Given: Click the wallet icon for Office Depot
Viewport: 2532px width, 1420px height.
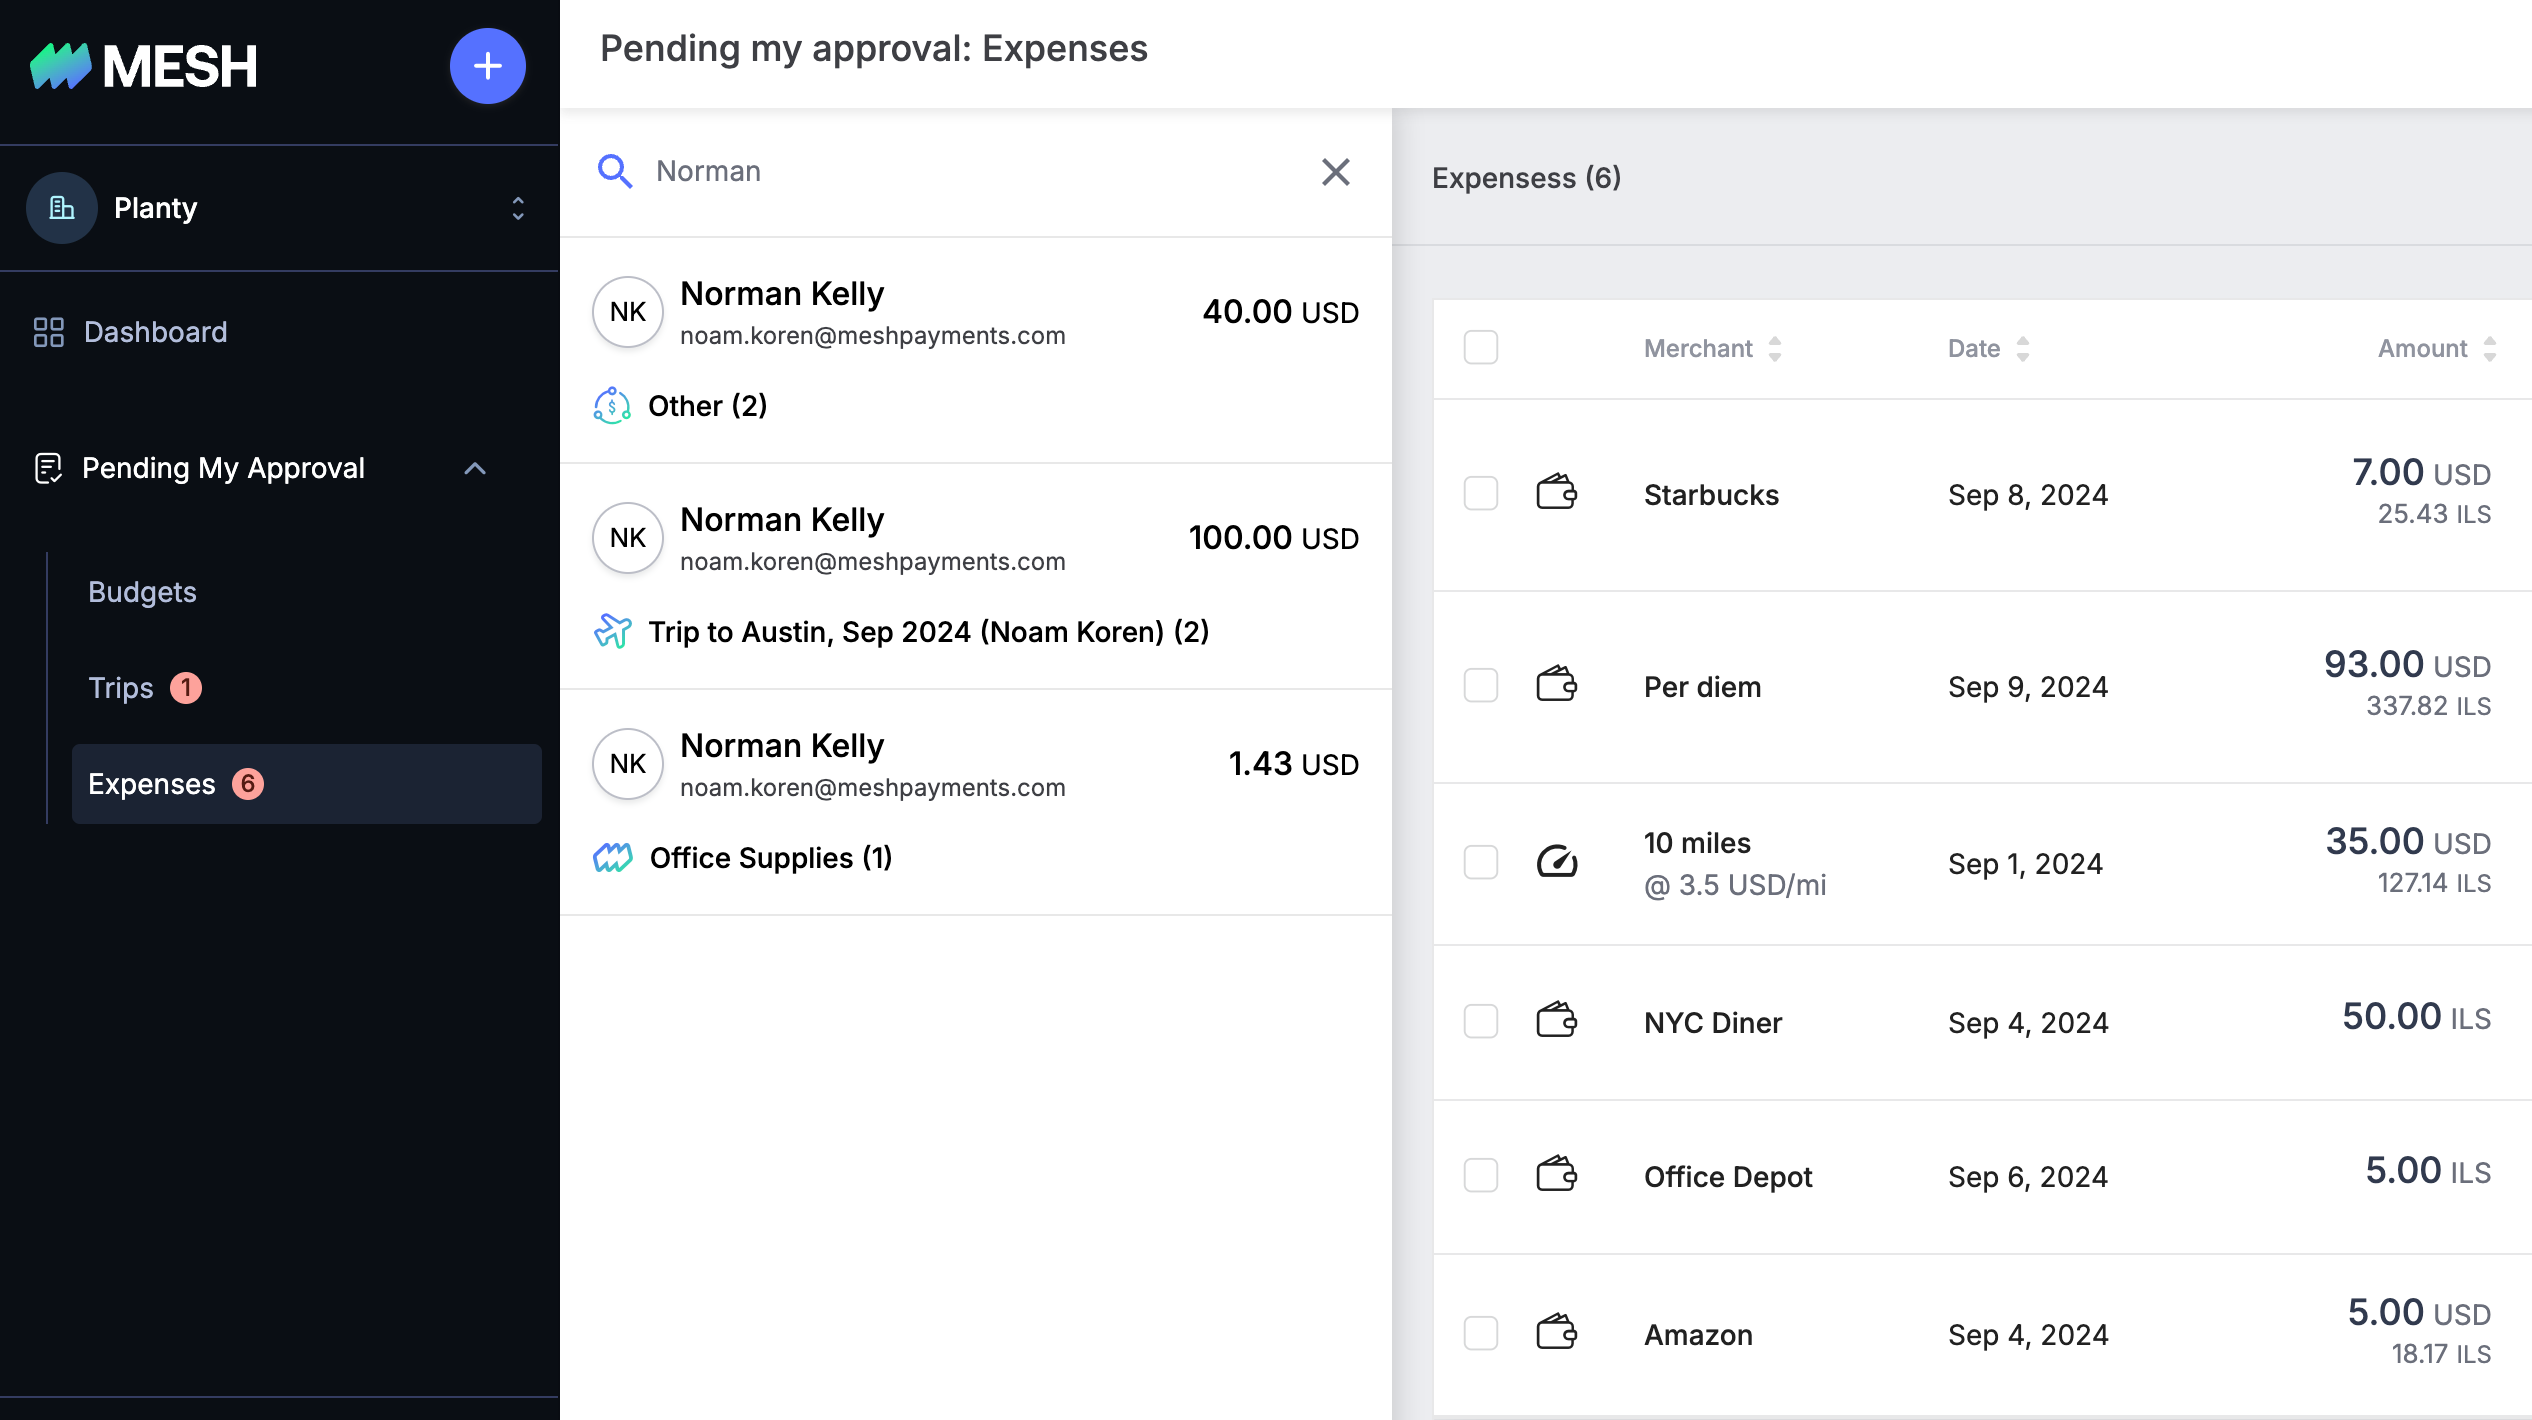Looking at the screenshot, I should pyautogui.click(x=1556, y=1174).
